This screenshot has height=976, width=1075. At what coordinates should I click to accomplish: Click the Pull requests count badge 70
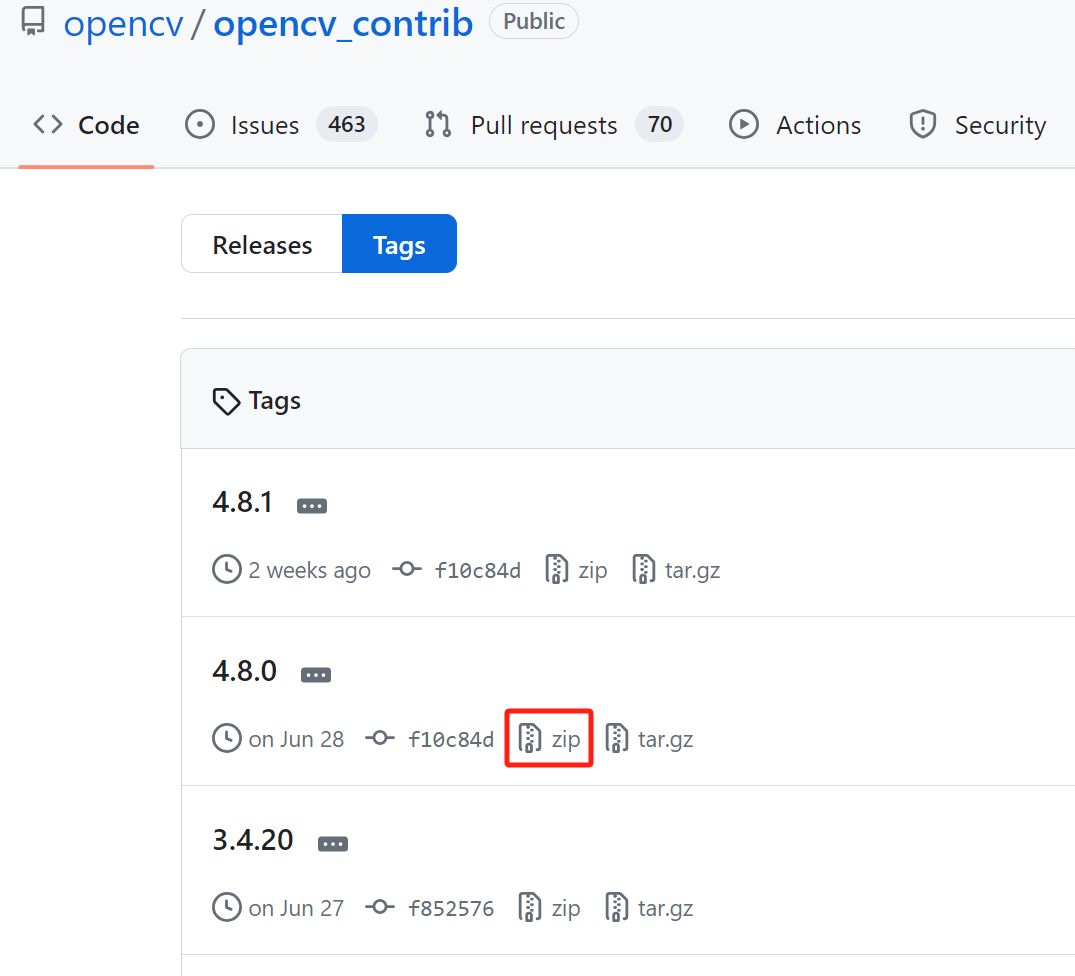660,124
